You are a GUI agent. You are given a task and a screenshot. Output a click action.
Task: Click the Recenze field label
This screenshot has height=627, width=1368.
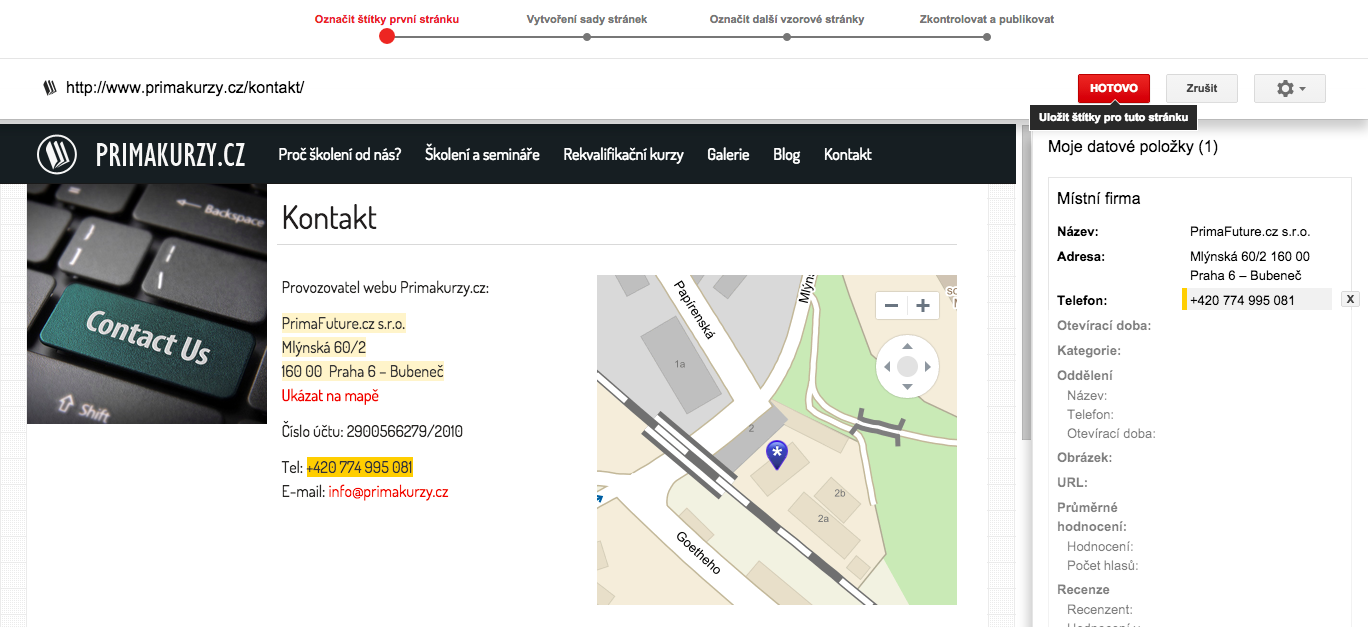click(x=1083, y=590)
